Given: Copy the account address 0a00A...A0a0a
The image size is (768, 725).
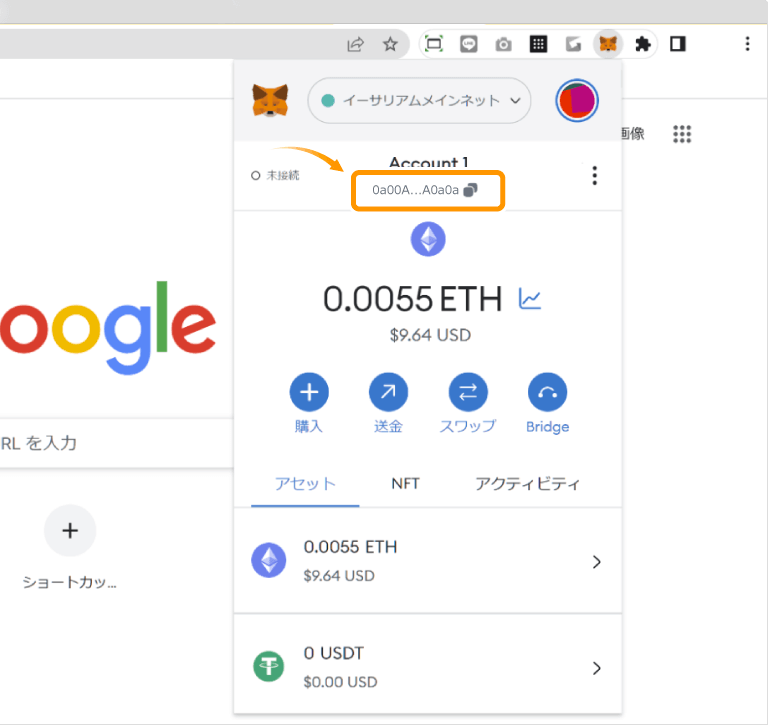Looking at the screenshot, I should [x=425, y=190].
